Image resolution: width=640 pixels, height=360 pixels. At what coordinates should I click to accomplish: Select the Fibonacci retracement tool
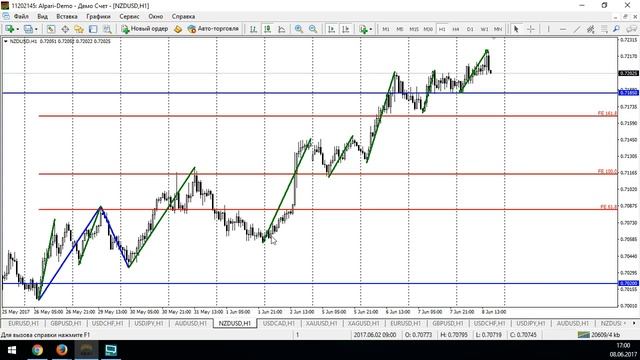604,29
